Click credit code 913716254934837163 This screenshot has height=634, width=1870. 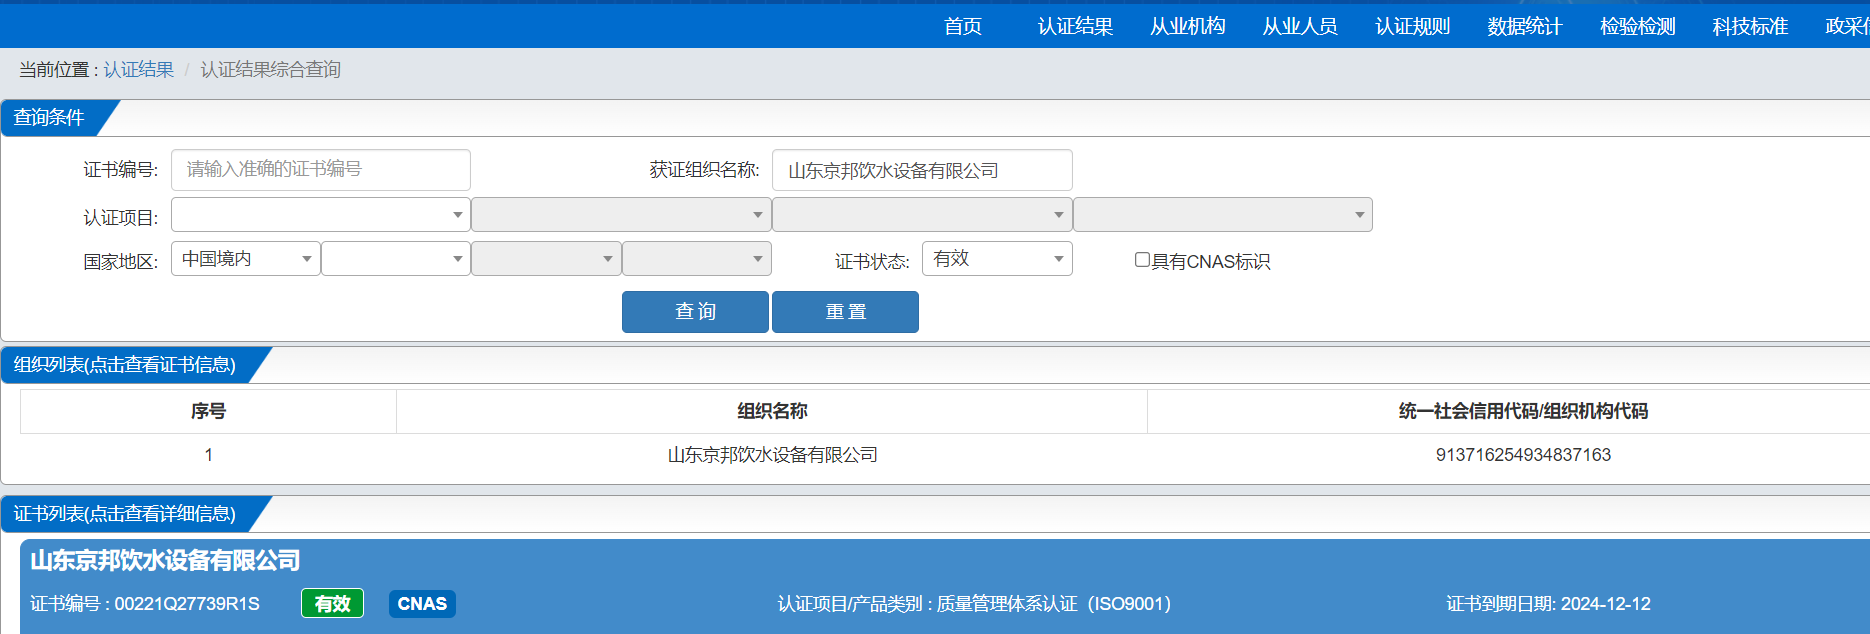pyautogui.click(x=1523, y=455)
